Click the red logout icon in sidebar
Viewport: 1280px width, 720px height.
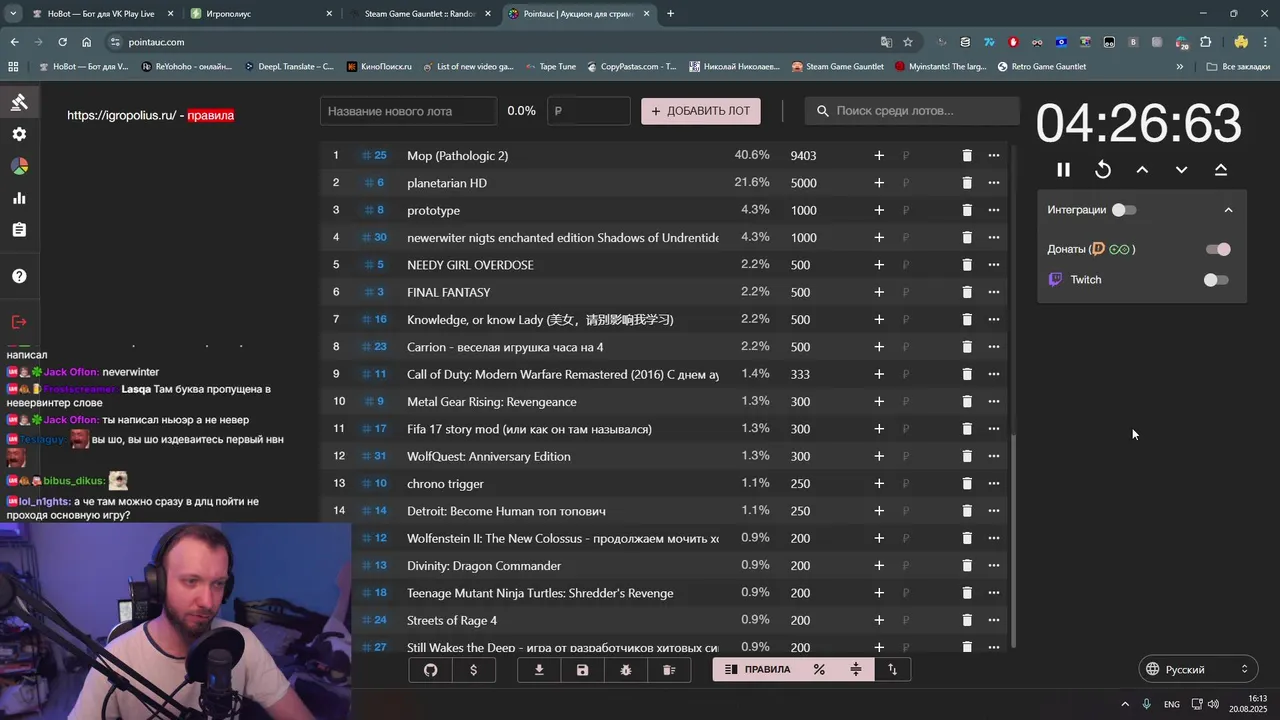click(x=19, y=322)
